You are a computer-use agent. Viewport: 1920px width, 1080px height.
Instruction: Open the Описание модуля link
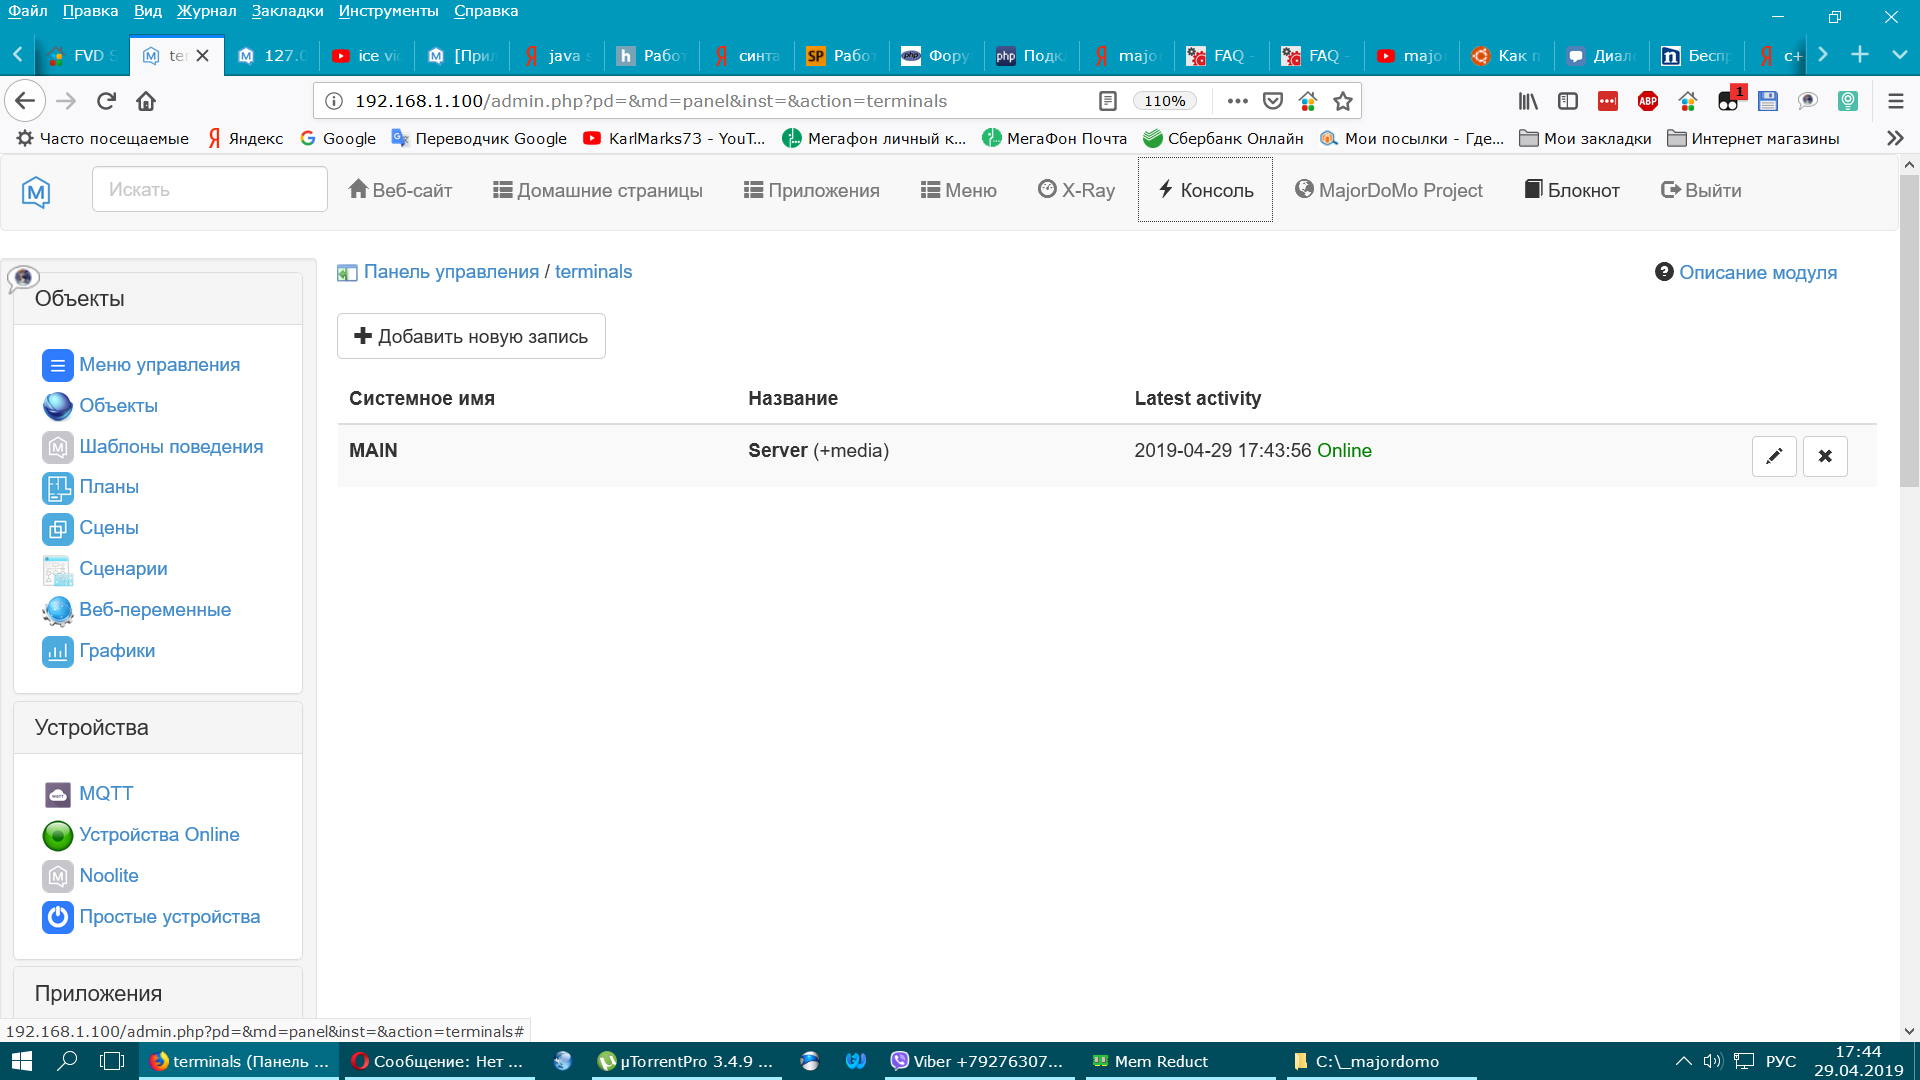point(1756,272)
